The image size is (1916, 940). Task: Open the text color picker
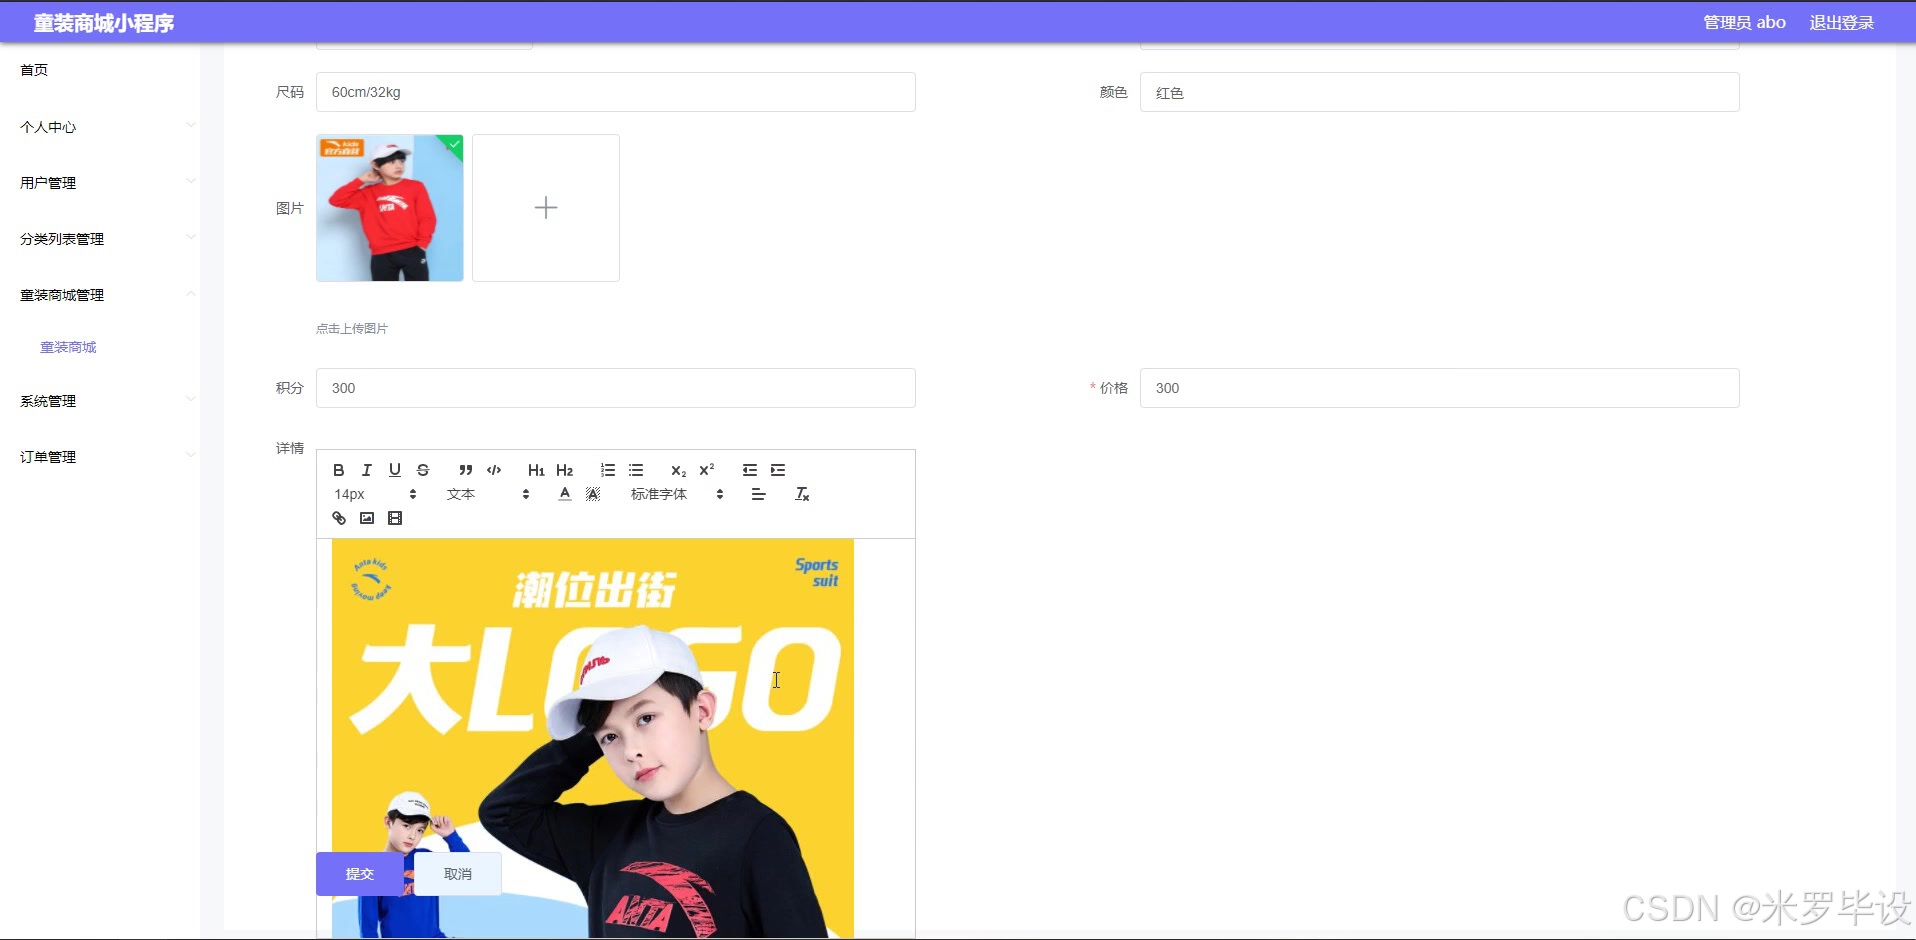pyautogui.click(x=565, y=494)
